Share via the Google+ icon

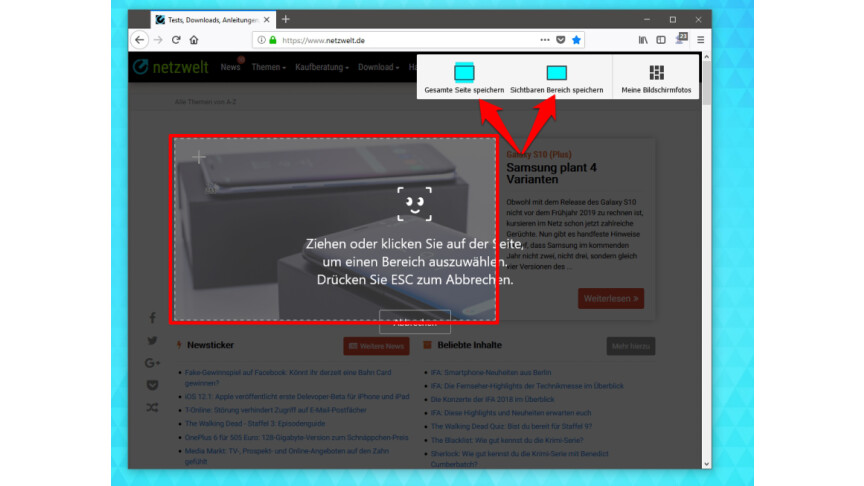153,363
